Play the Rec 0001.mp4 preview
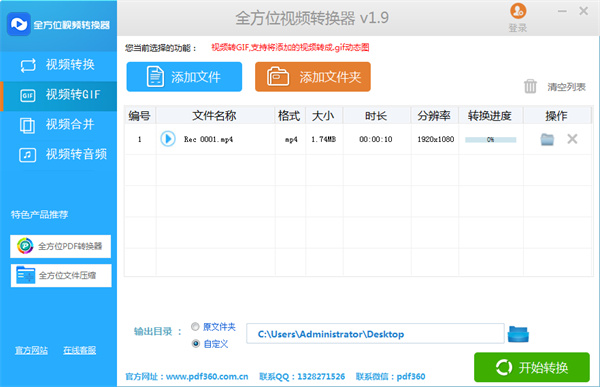This screenshot has height=387, width=600. point(168,139)
